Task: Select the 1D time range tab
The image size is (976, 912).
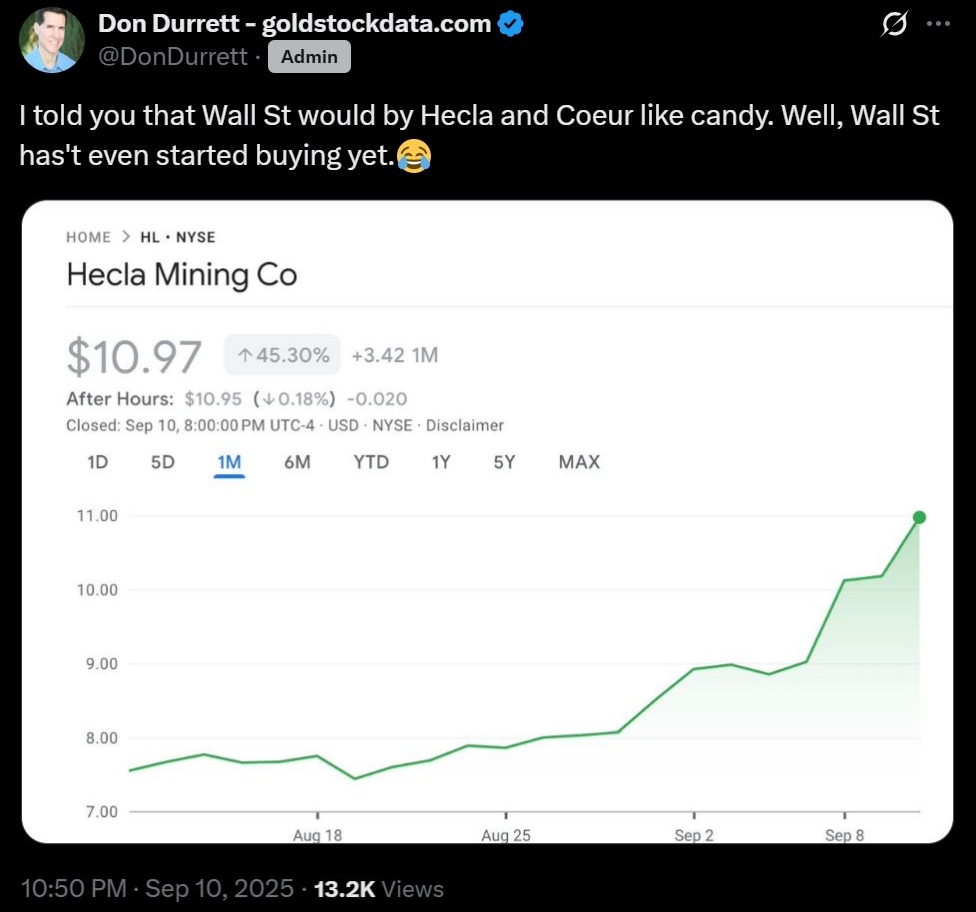Action: click(x=98, y=462)
